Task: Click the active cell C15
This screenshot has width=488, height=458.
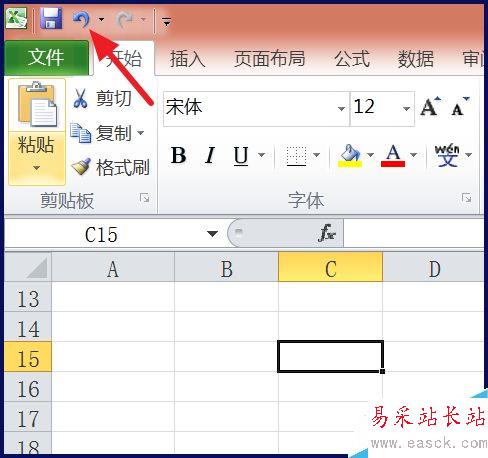Action: 330,356
